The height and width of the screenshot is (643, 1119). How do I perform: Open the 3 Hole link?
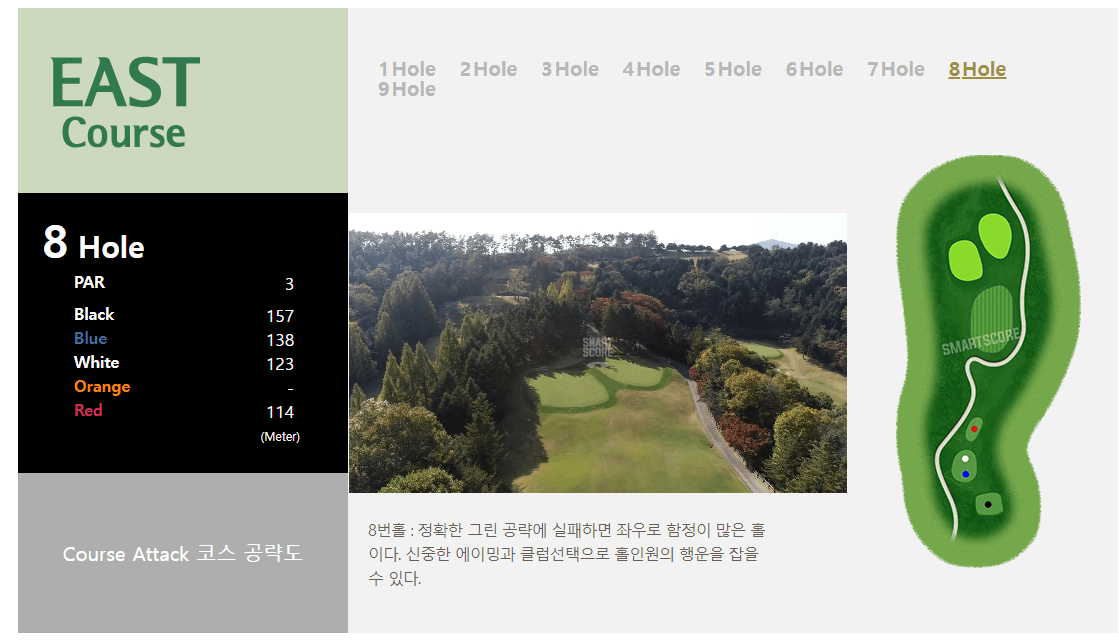click(x=569, y=69)
